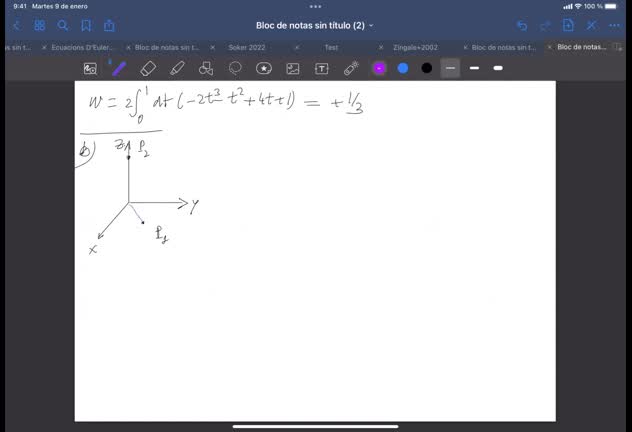Bookmark the current page
Viewport: 632px width, 432px height.
(x=86, y=26)
